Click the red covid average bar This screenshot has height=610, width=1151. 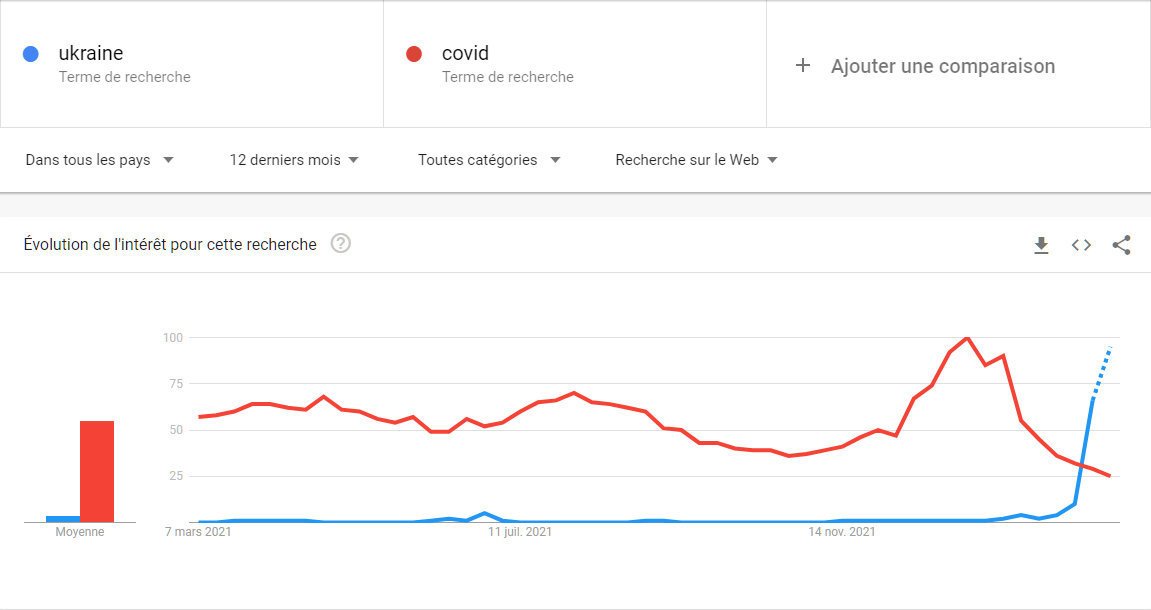coord(97,471)
